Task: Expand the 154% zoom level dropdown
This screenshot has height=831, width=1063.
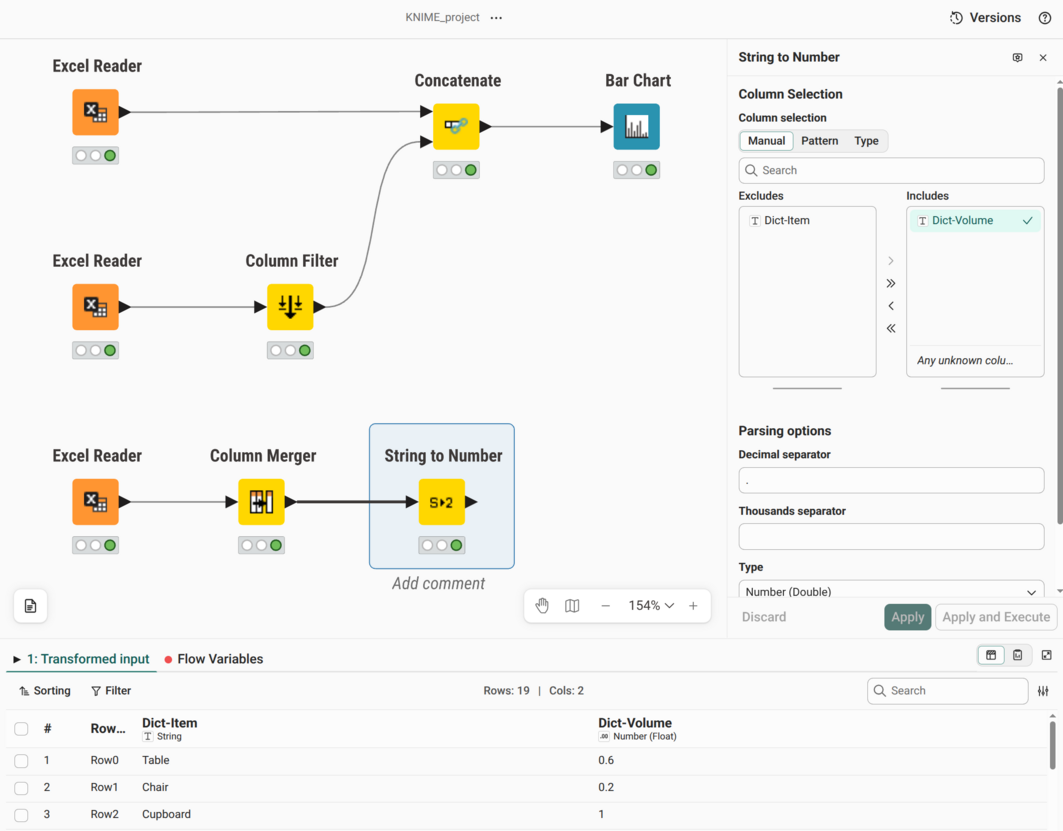Action: click(x=651, y=605)
